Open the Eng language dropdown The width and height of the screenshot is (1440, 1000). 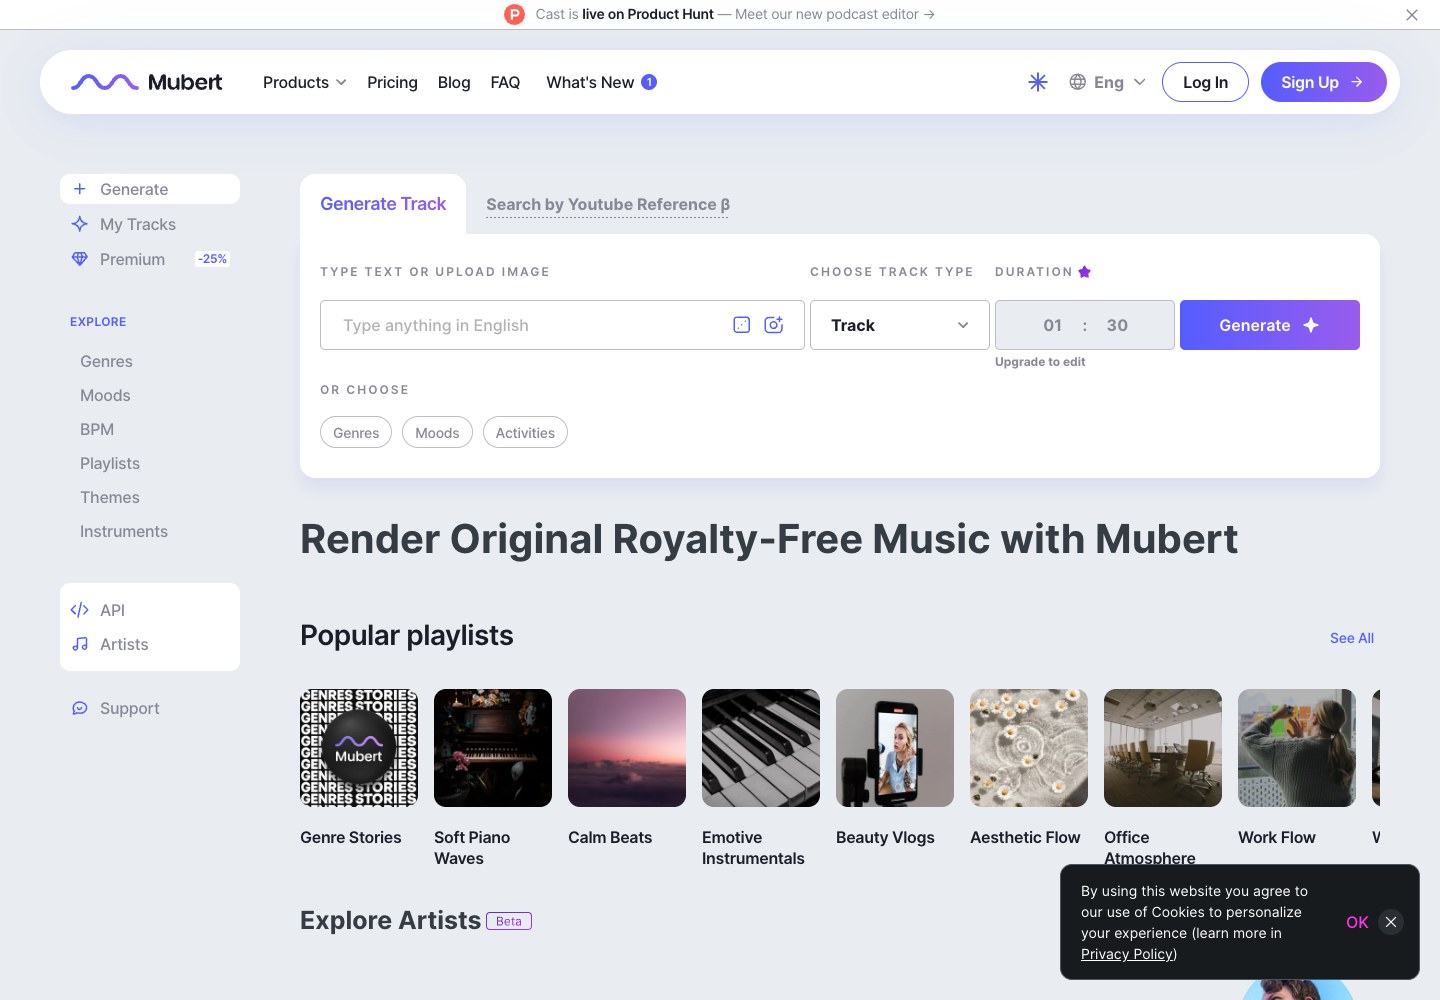tap(1107, 82)
